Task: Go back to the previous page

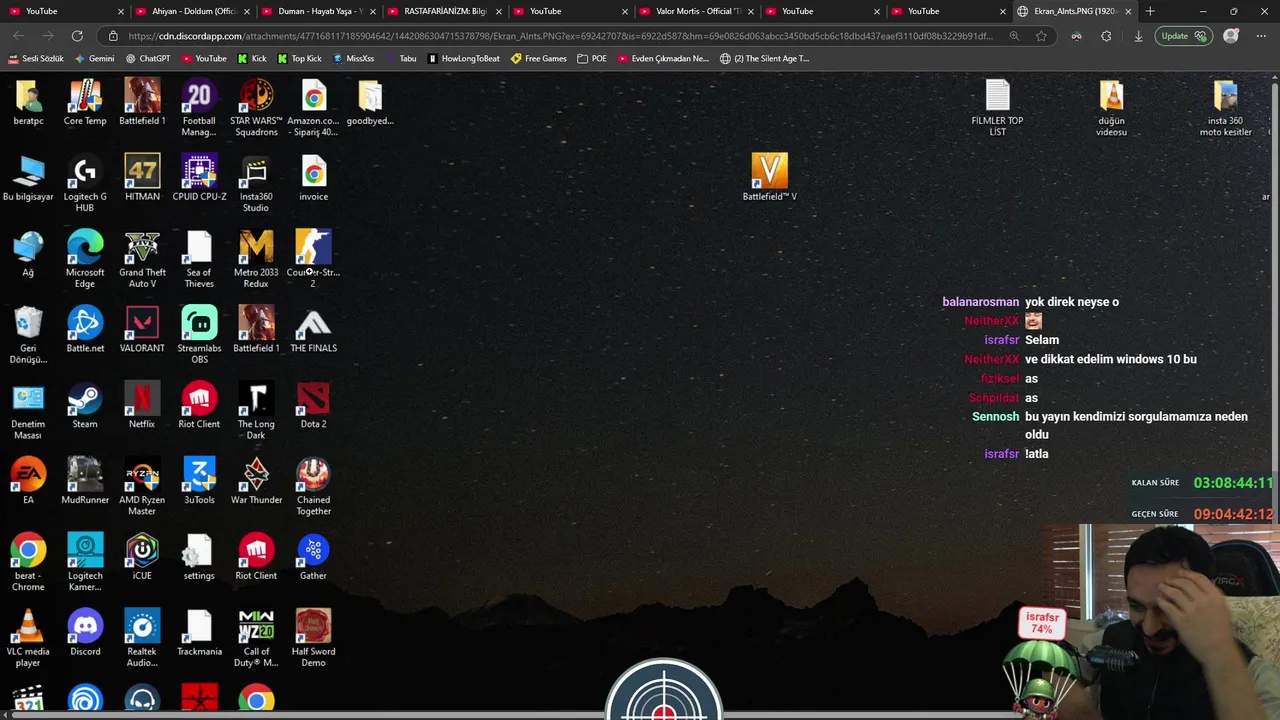Action: point(19,36)
